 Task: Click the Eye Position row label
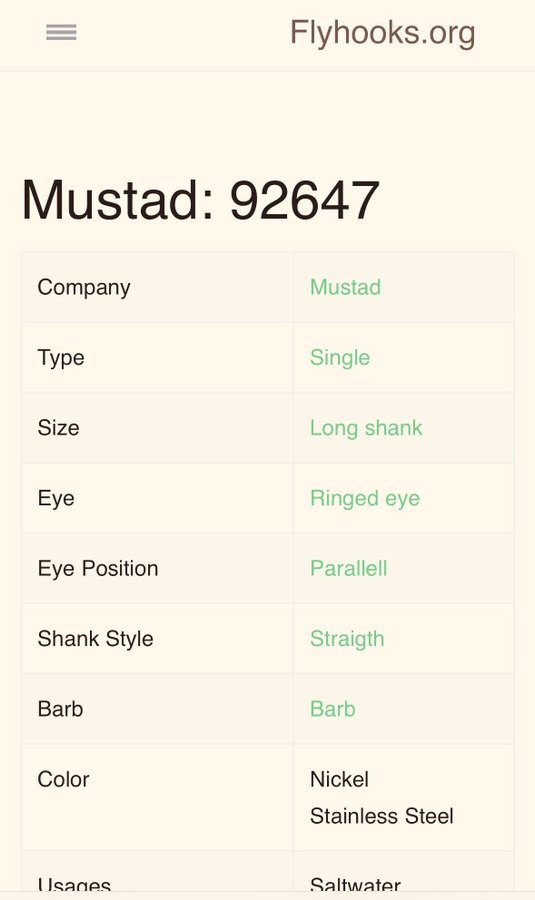tap(98, 568)
